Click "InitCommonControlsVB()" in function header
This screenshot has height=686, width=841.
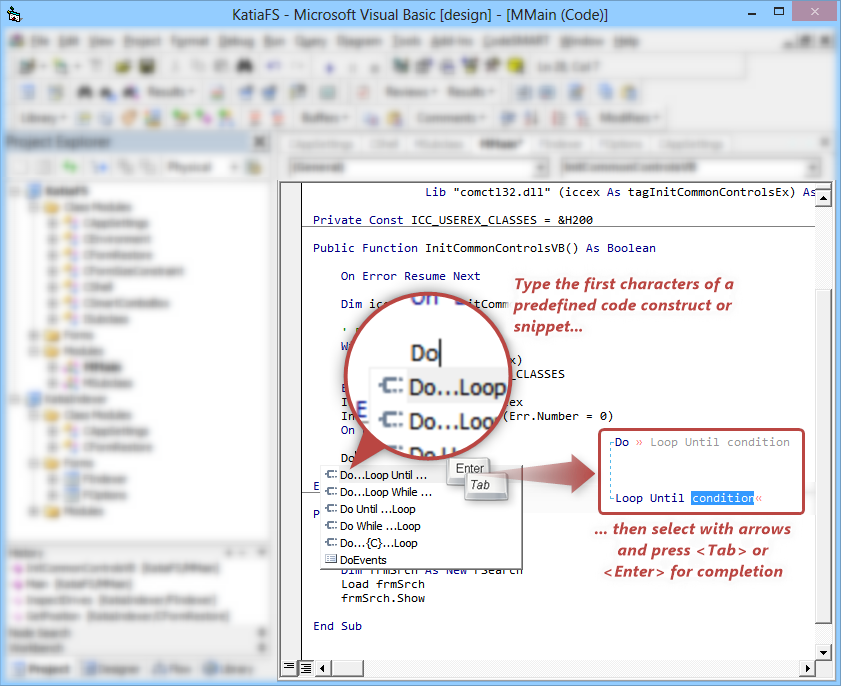501,248
